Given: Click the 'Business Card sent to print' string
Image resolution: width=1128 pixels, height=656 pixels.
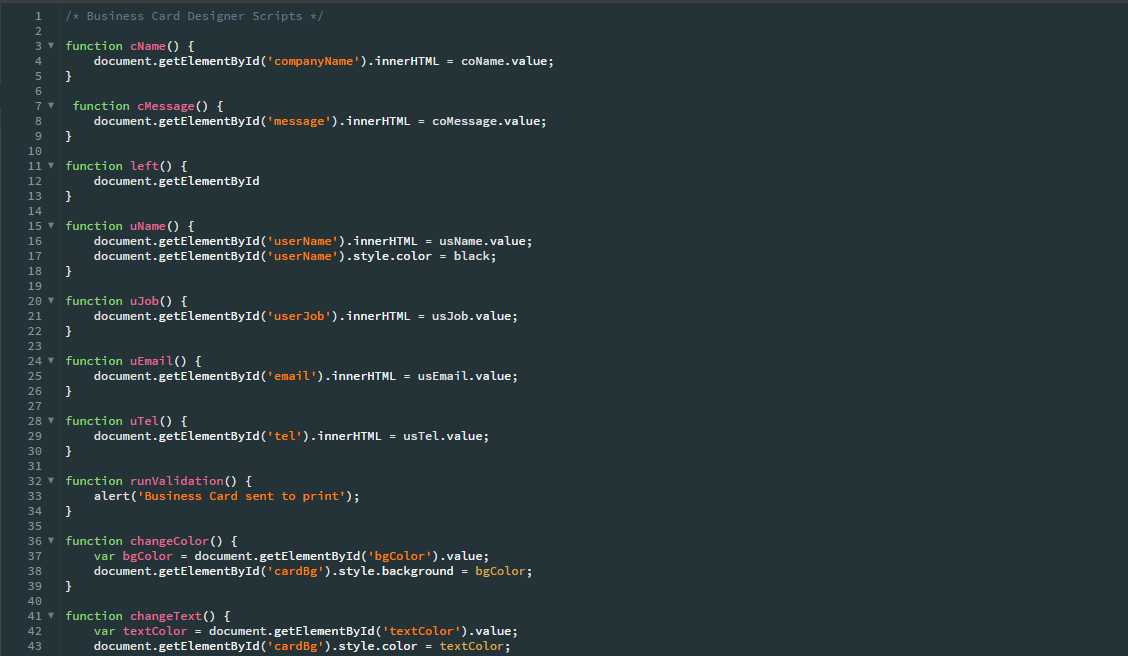Looking at the screenshot, I should (241, 496).
